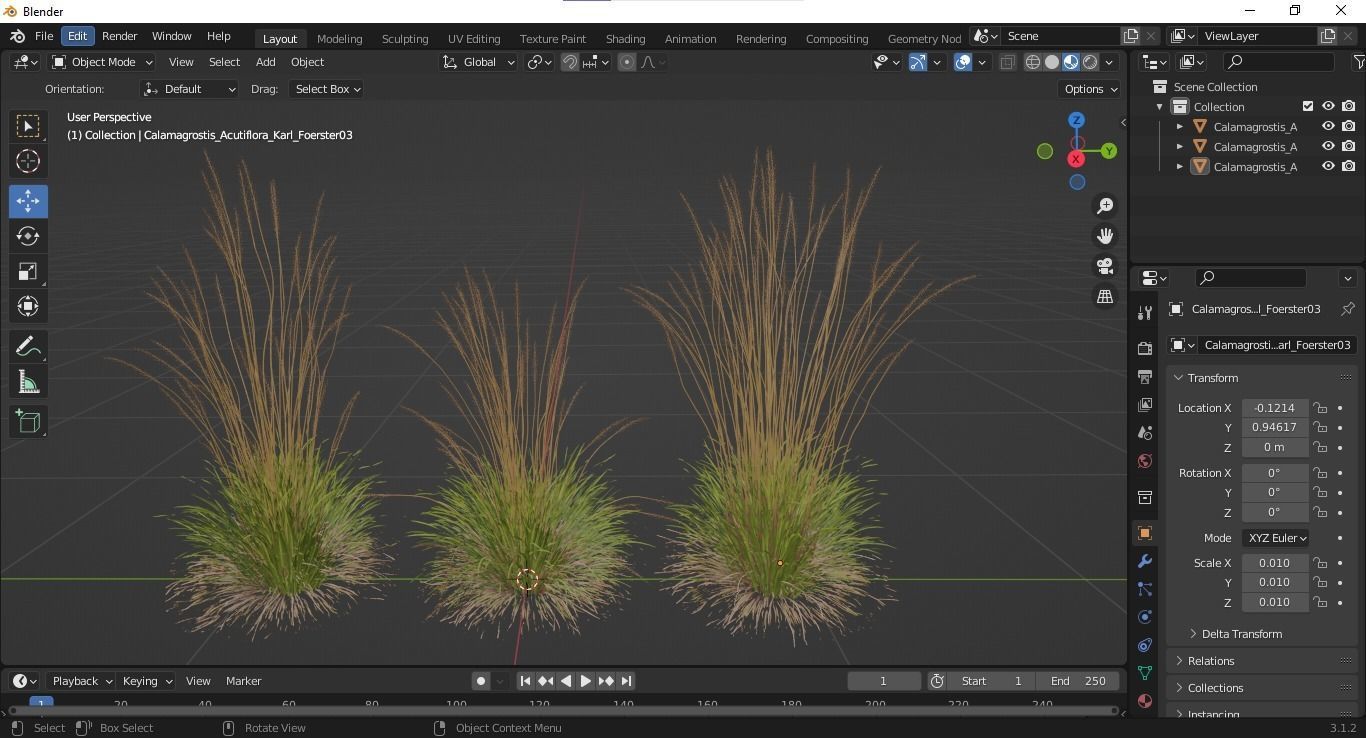1366x738 pixels.
Task: Toggle snapping magnet in header
Action: pos(570,62)
